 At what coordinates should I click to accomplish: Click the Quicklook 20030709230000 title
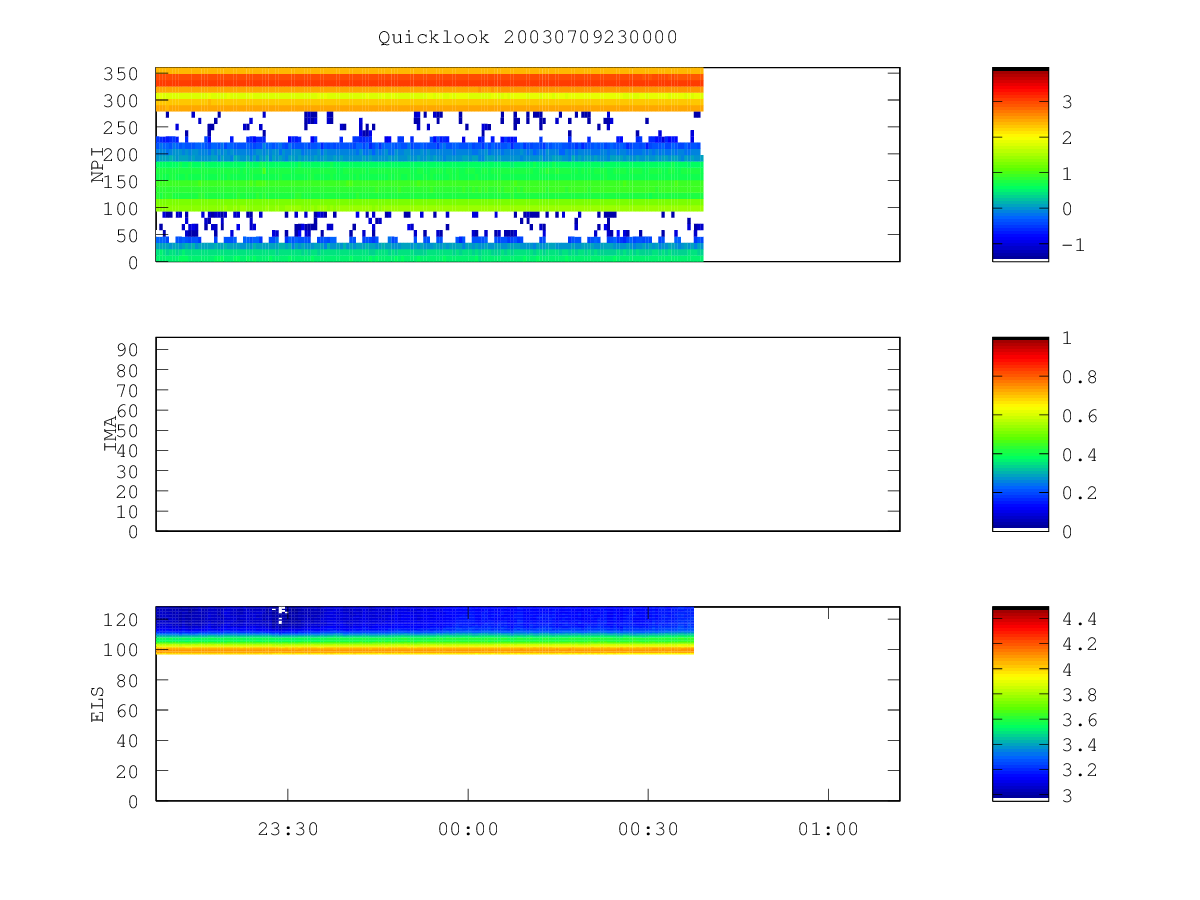click(x=528, y=37)
